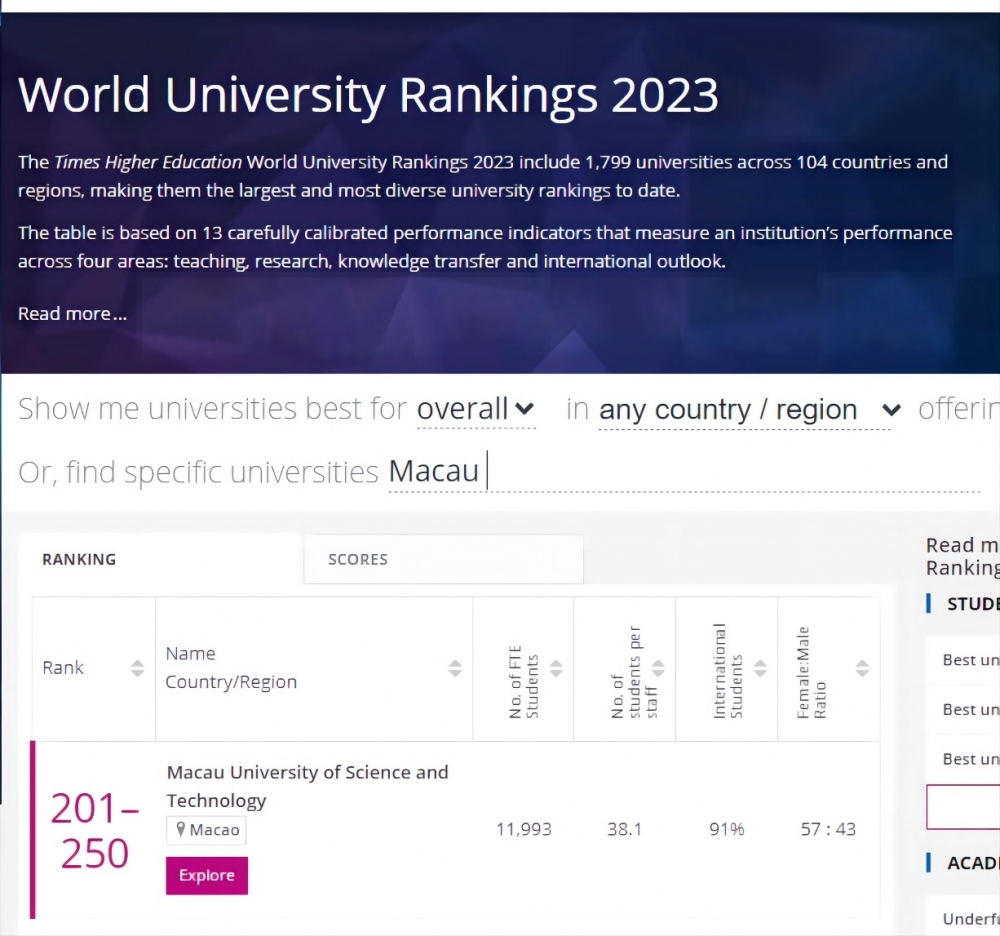Viewport: 1000px width, 936px height.
Task: Click the Female:Male Ratio column header
Action: [x=811, y=673]
